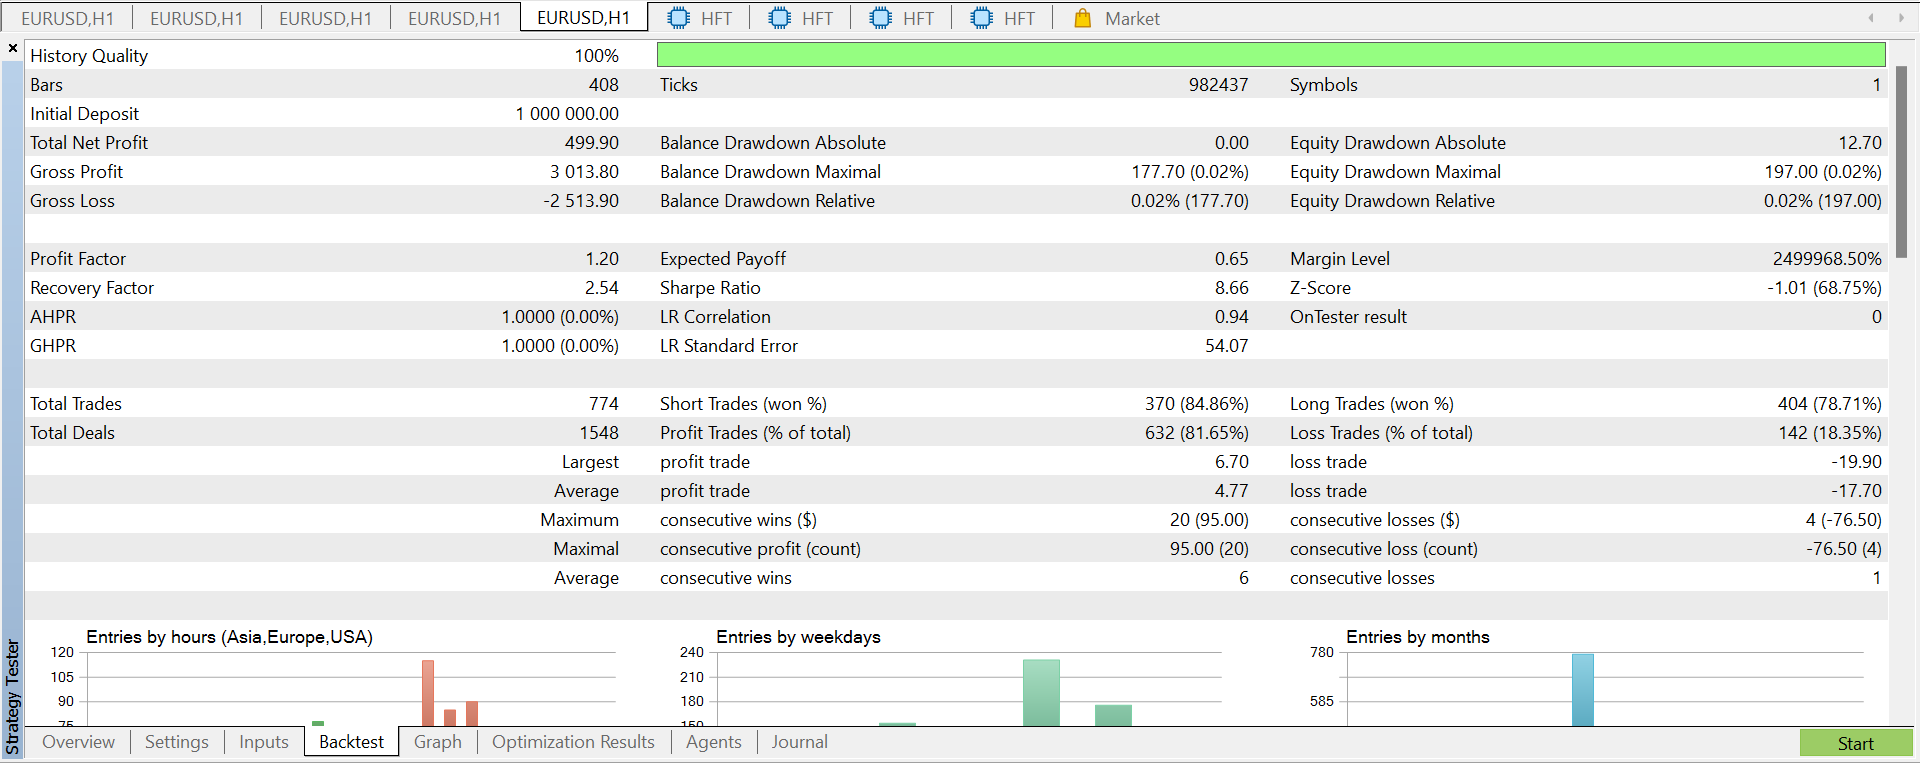Click the Margin Level value 2499968.50%
The height and width of the screenshot is (763, 1920).
pos(1827,259)
